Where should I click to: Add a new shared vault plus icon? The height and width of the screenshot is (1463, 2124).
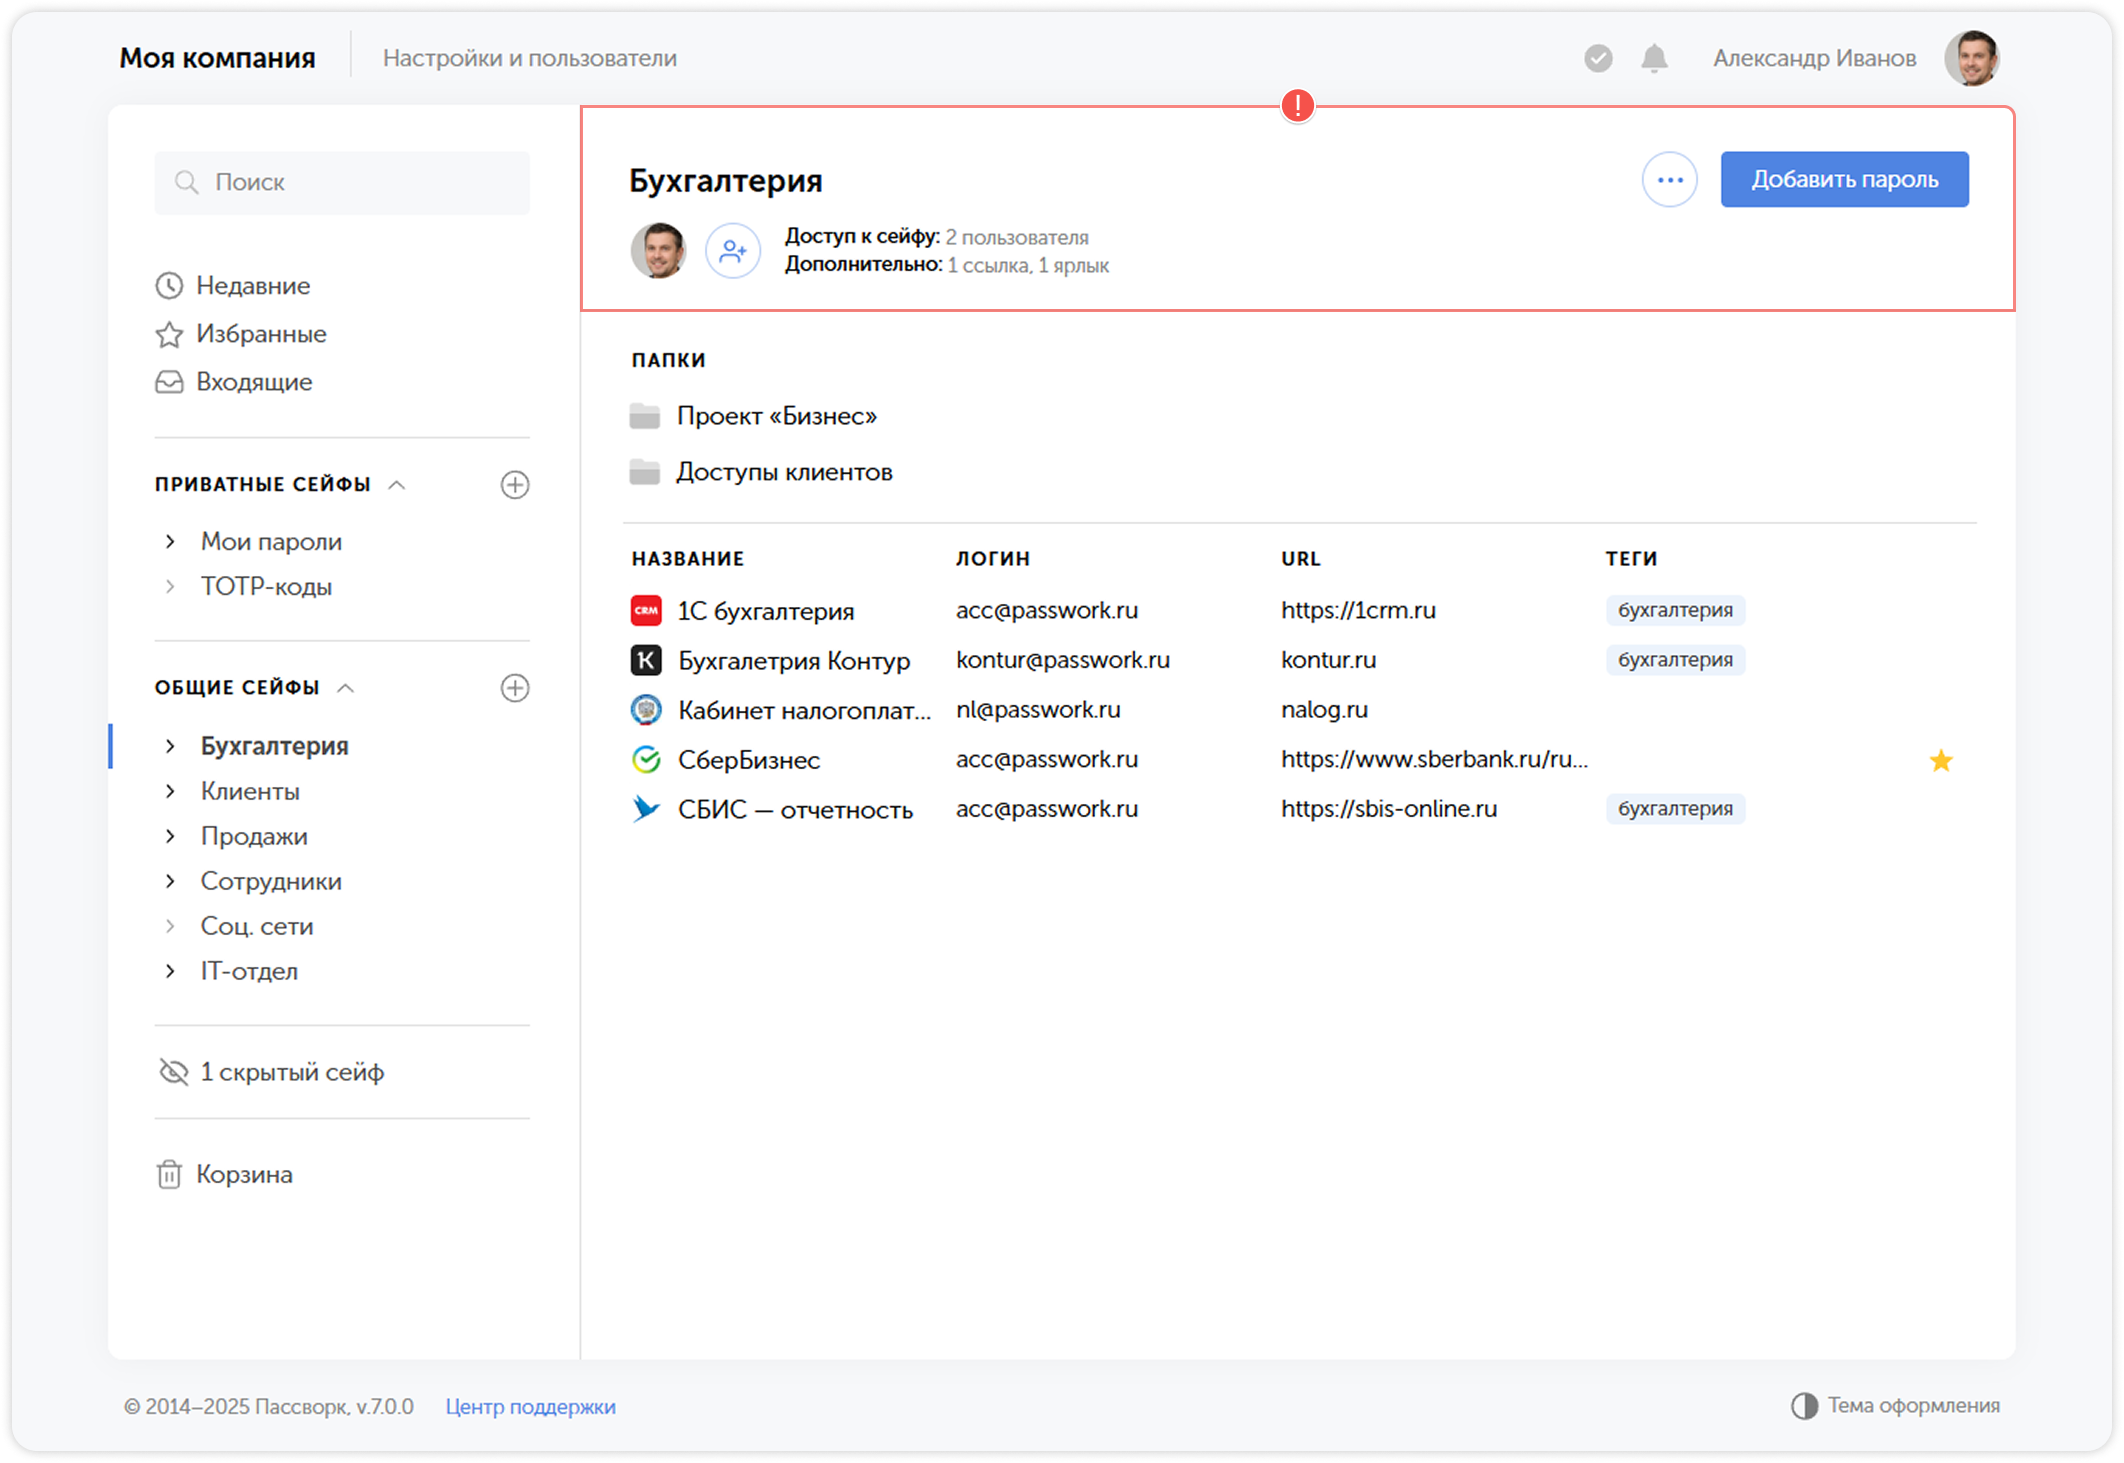click(515, 688)
